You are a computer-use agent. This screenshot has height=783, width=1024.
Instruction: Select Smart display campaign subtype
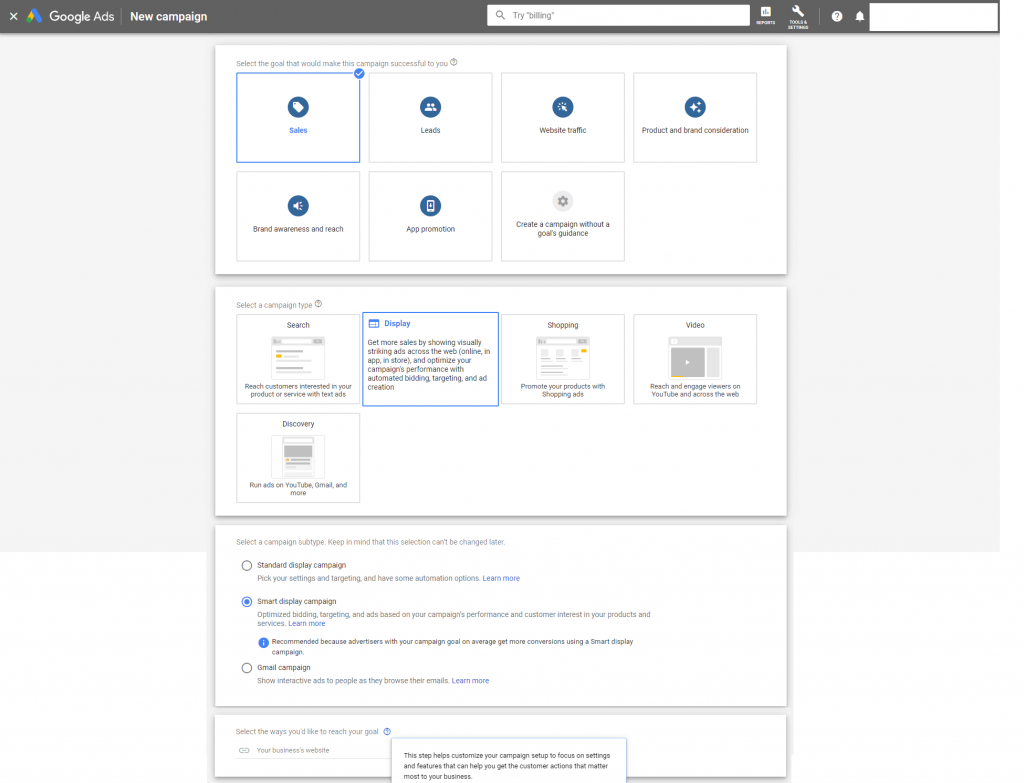(x=247, y=601)
